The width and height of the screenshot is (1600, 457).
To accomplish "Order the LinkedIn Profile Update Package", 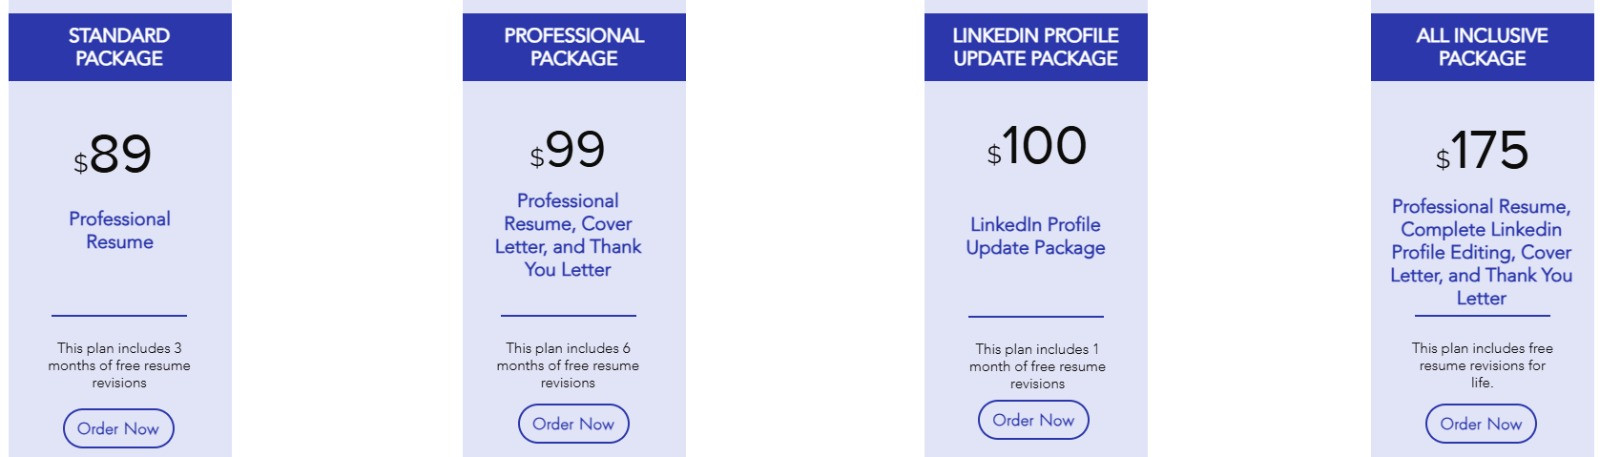I will [x=1033, y=420].
